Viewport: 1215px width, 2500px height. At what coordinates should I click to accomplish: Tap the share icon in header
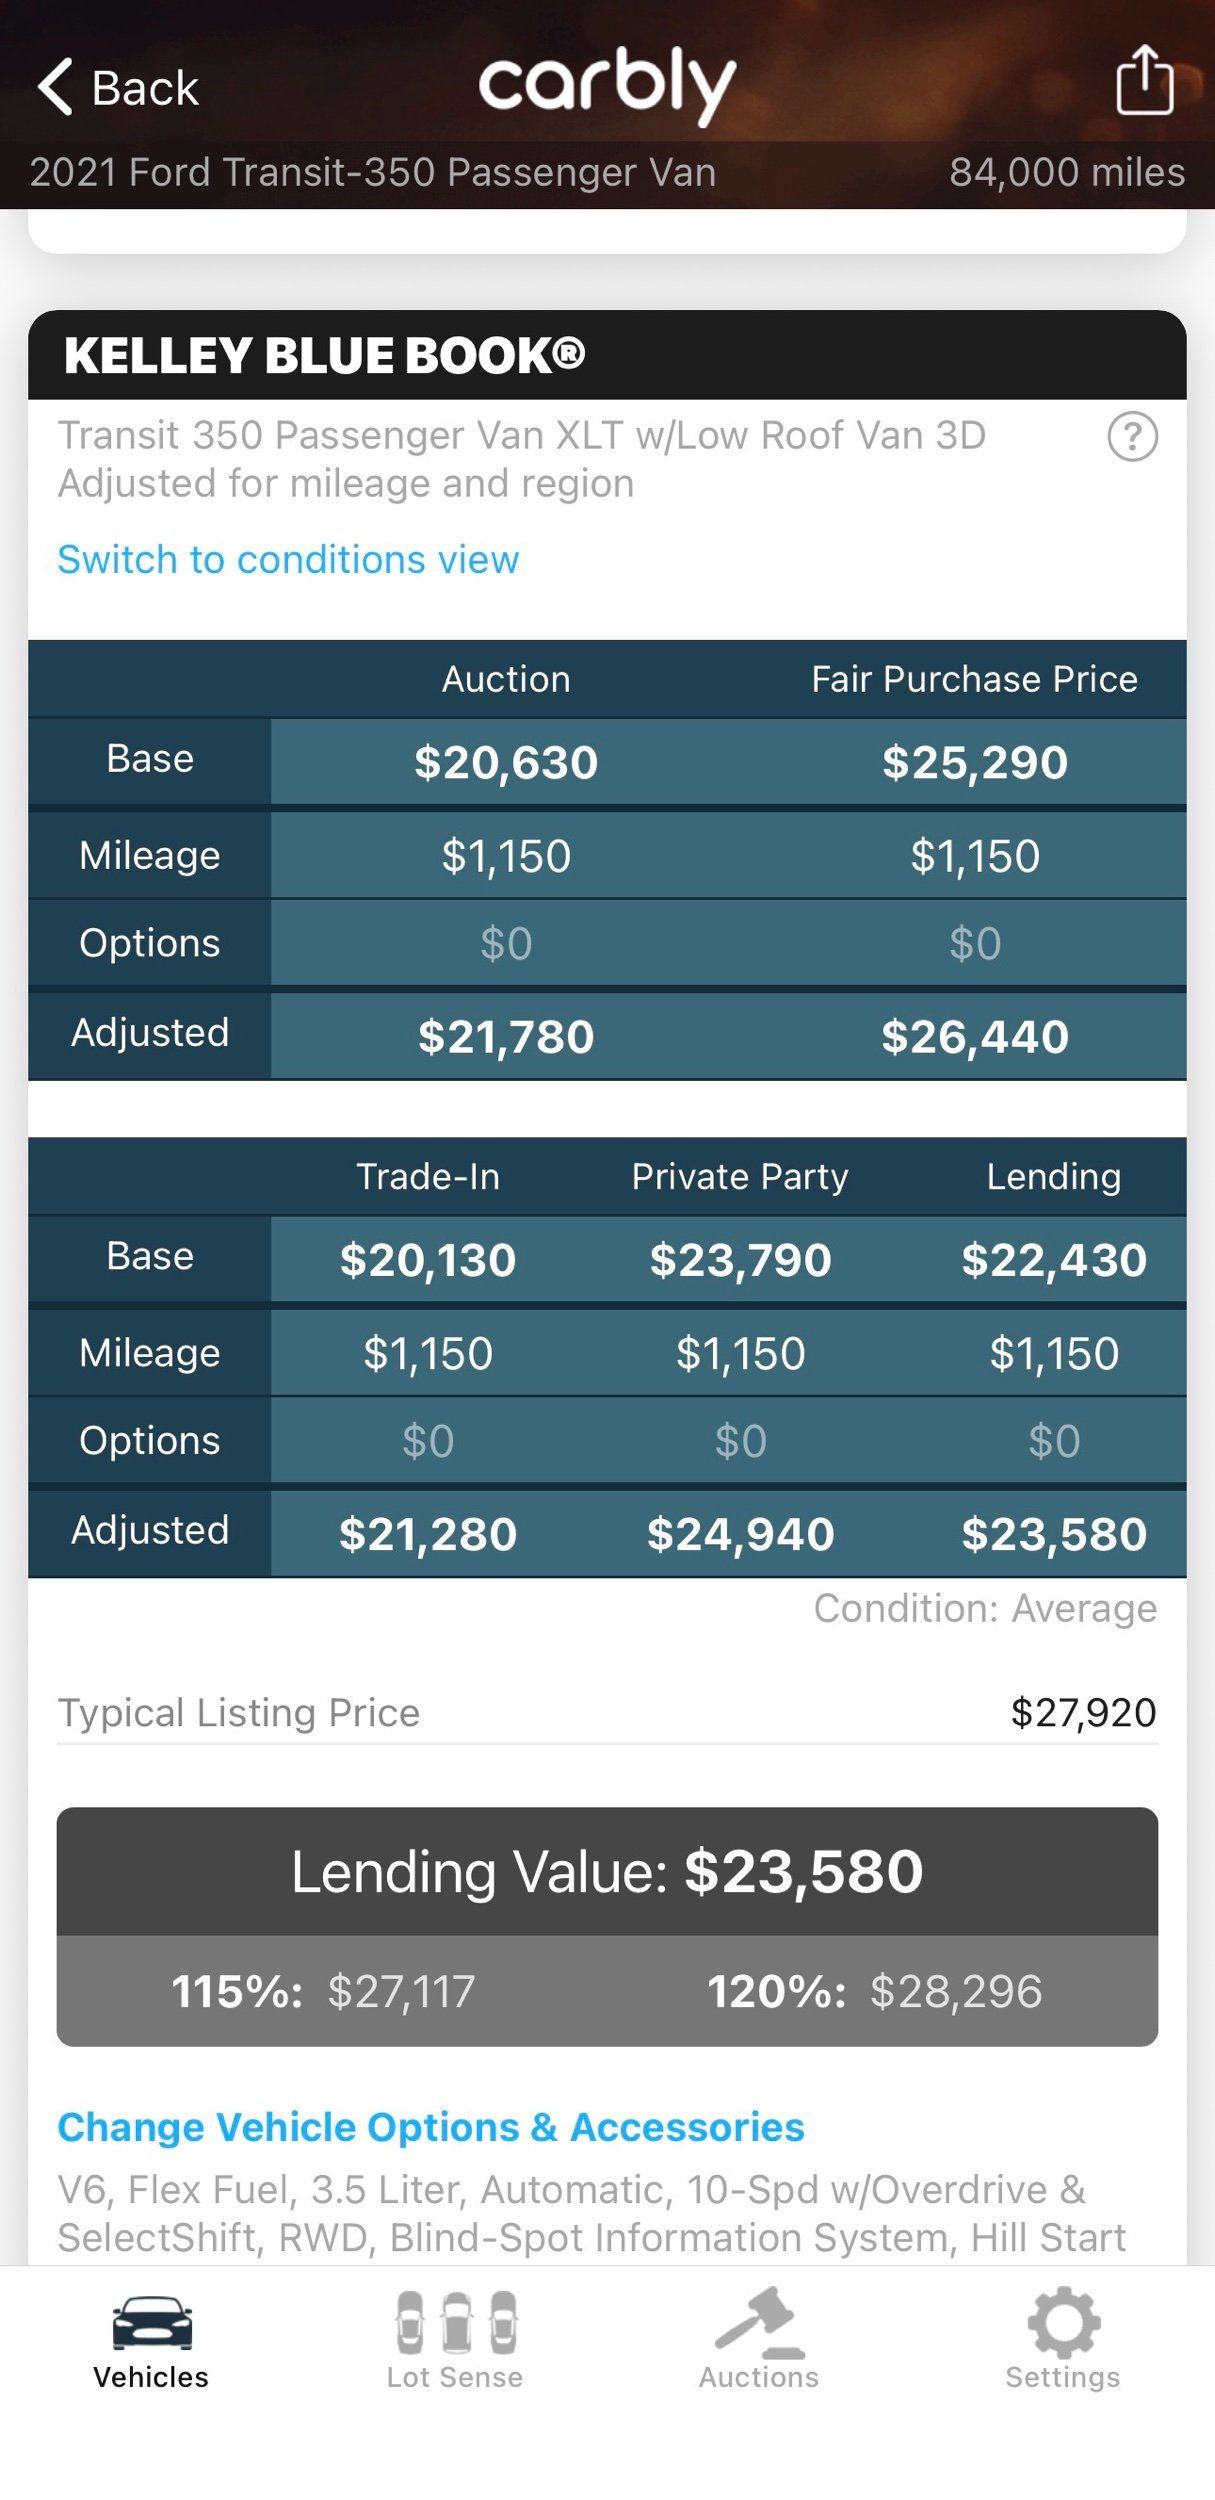pyautogui.click(x=1144, y=80)
